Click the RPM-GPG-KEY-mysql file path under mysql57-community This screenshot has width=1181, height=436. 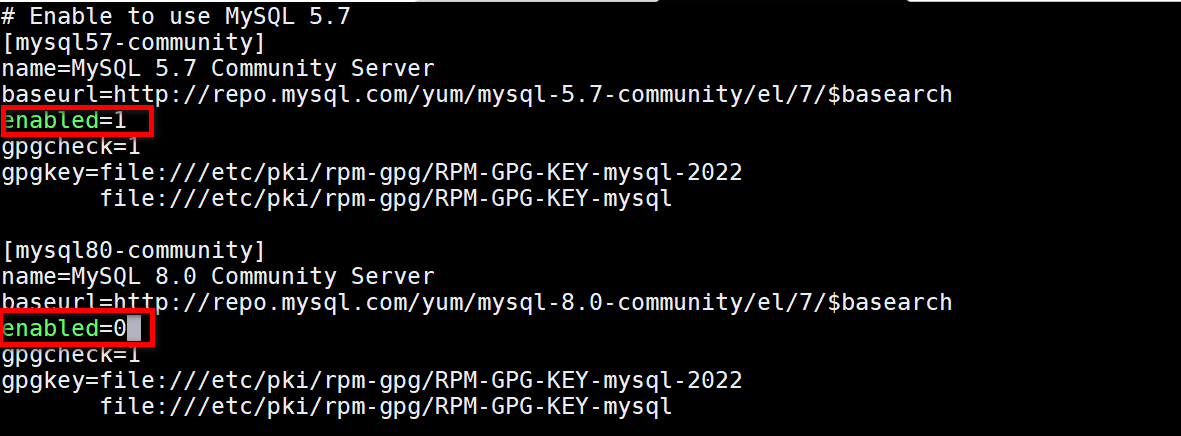click(x=385, y=199)
